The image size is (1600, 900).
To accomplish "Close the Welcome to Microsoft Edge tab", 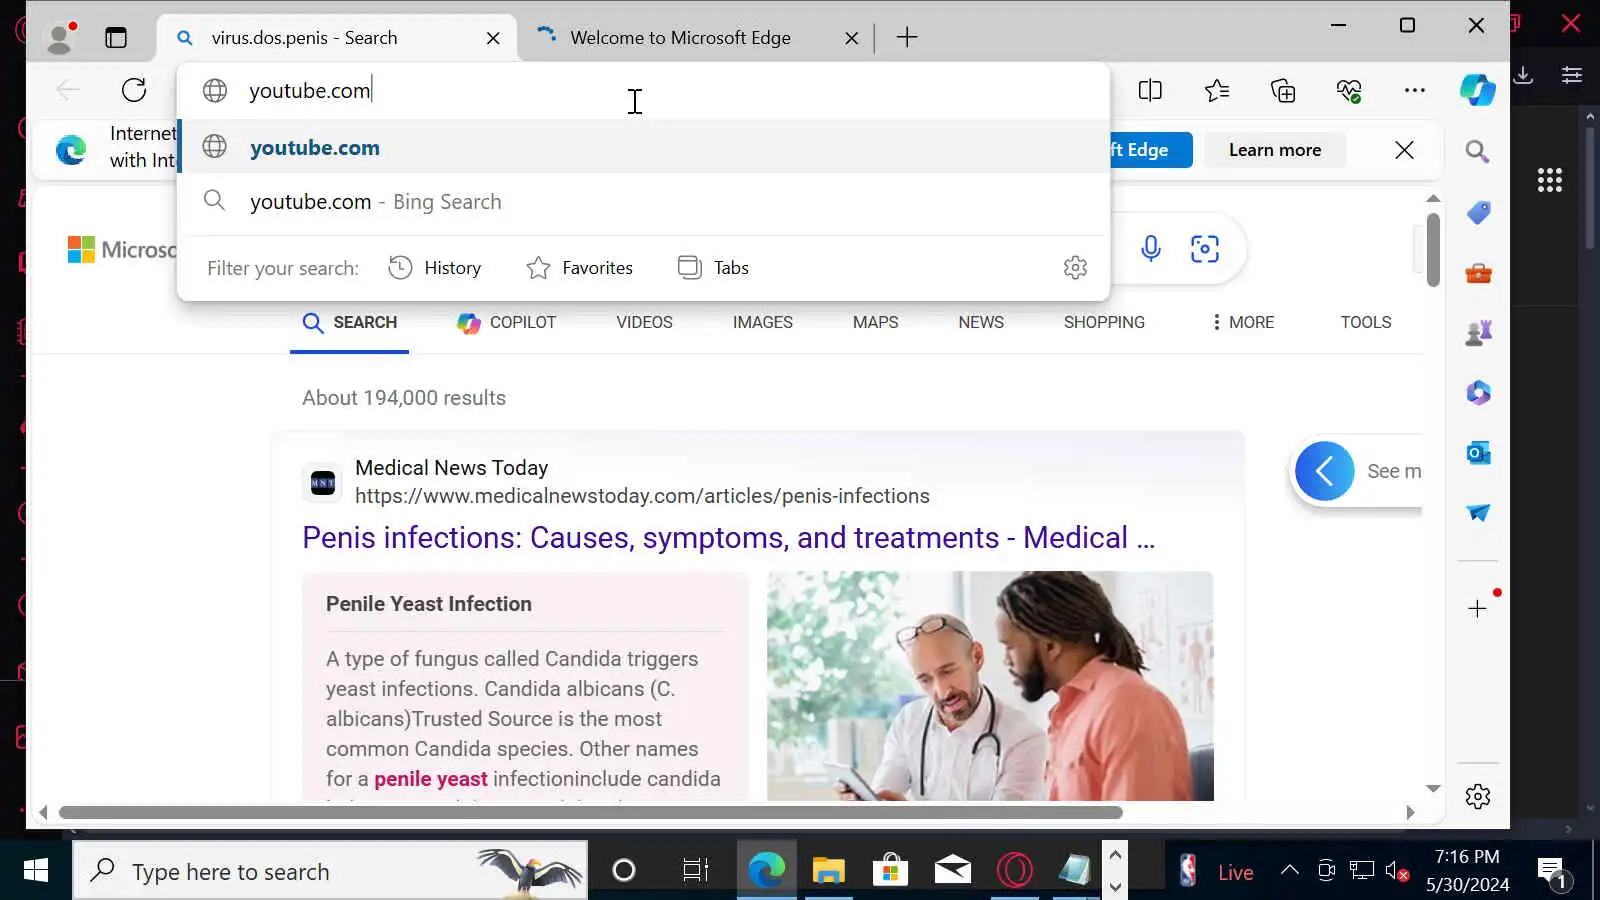I will point(851,38).
